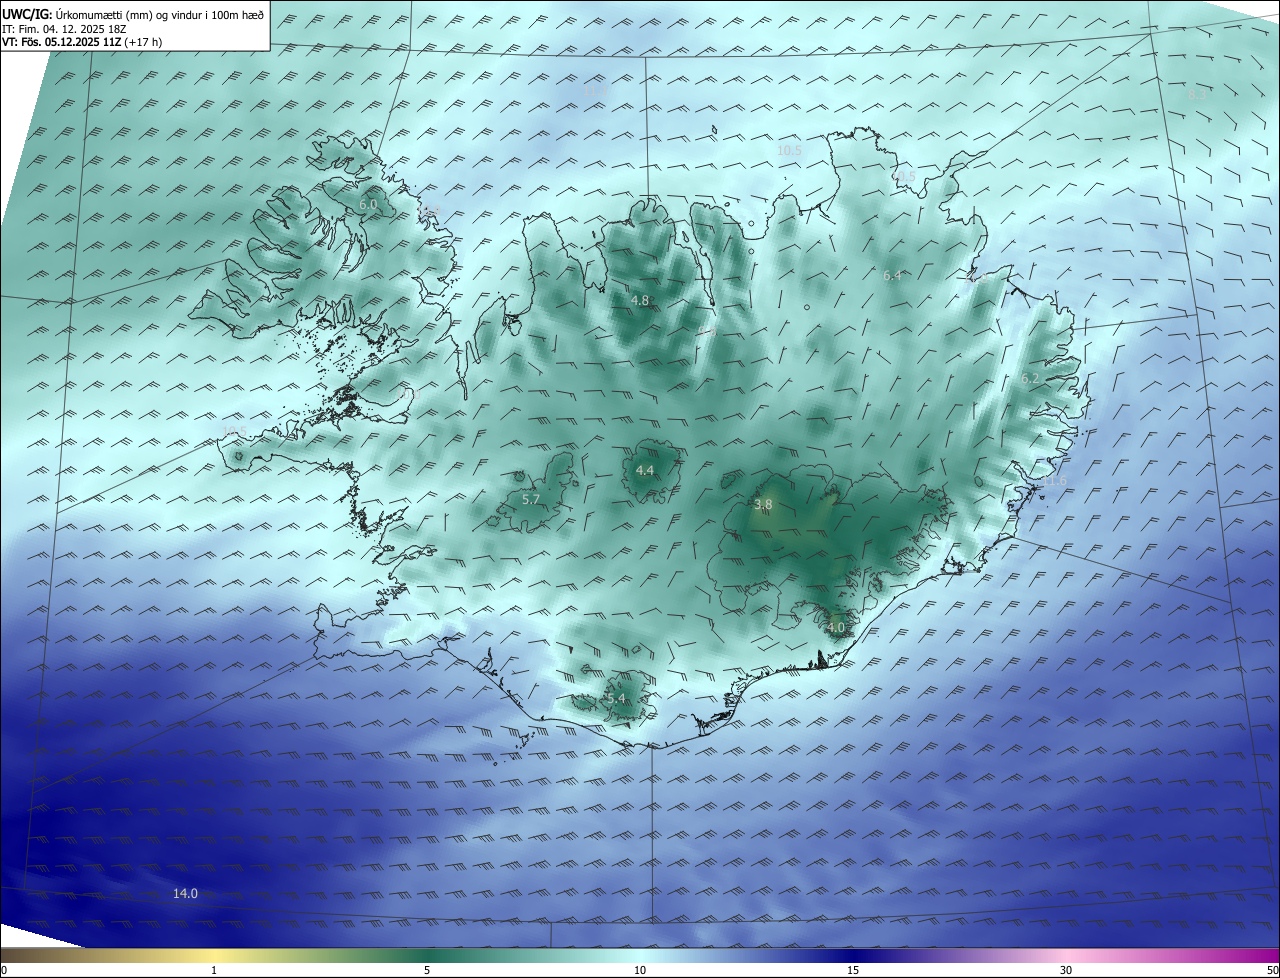The image size is (1280, 978).
Task: Click the 14.0 value over the southwest ocean
Action: click(185, 893)
